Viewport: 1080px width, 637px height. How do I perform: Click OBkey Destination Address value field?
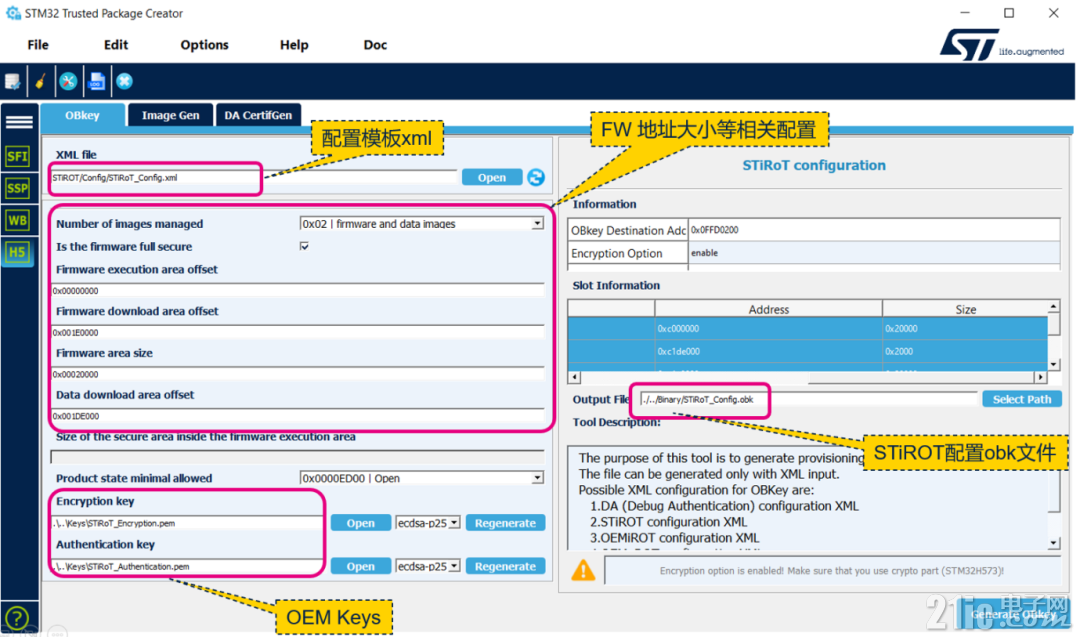(x=874, y=230)
